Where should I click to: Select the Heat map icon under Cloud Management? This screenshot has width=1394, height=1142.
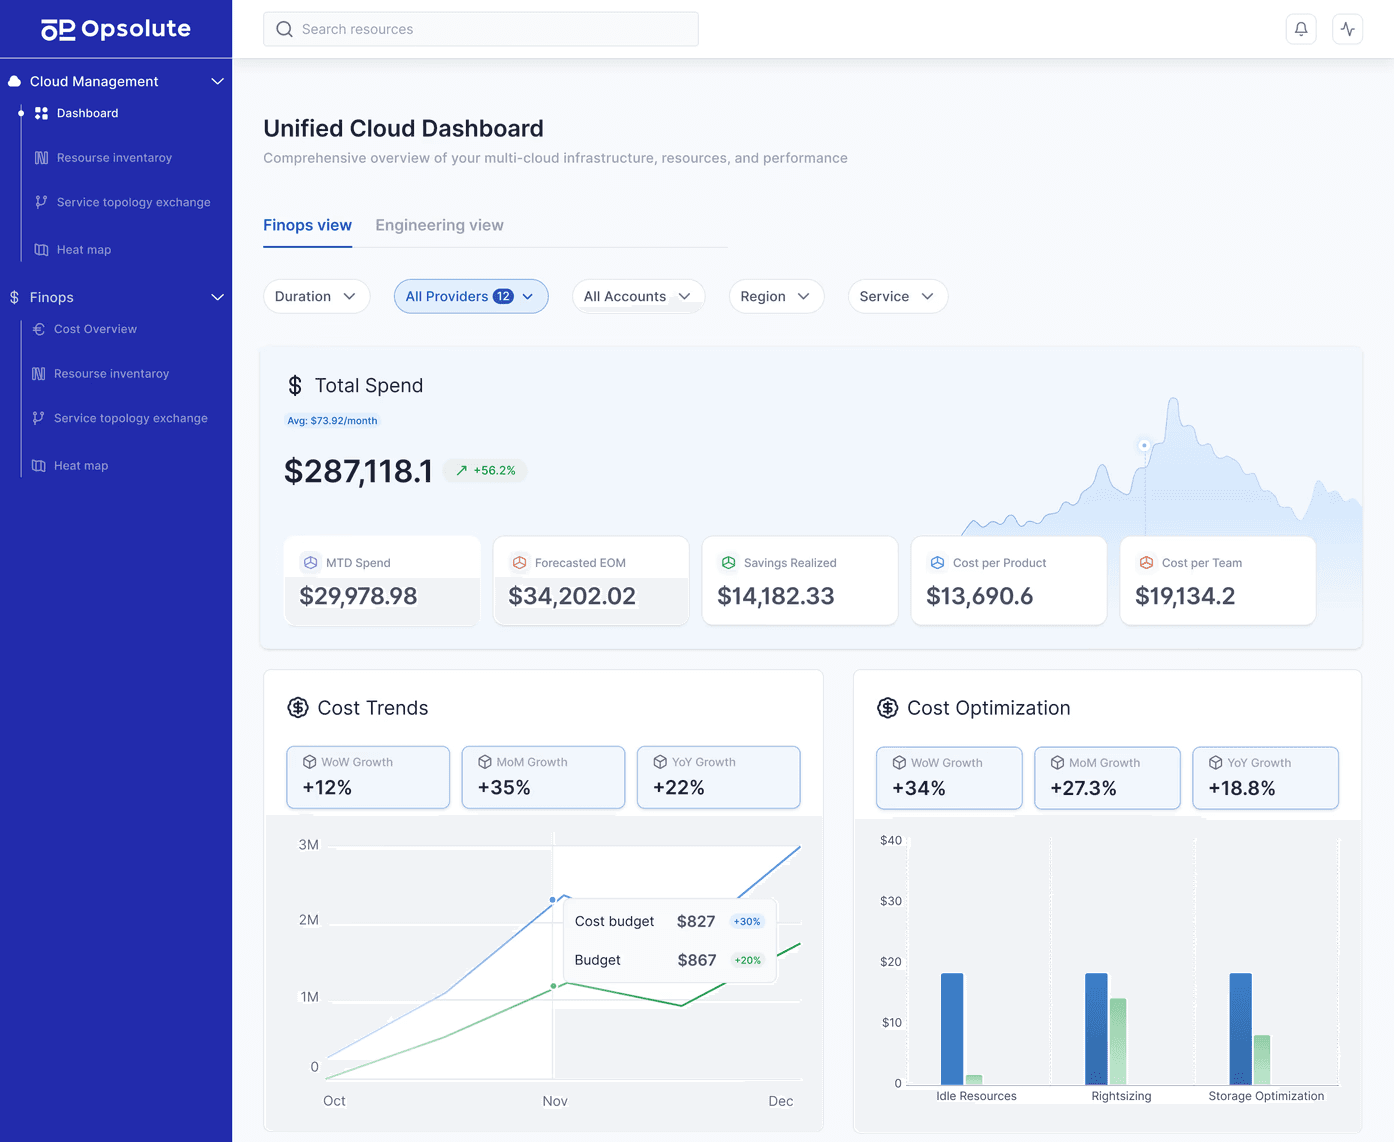coord(40,249)
